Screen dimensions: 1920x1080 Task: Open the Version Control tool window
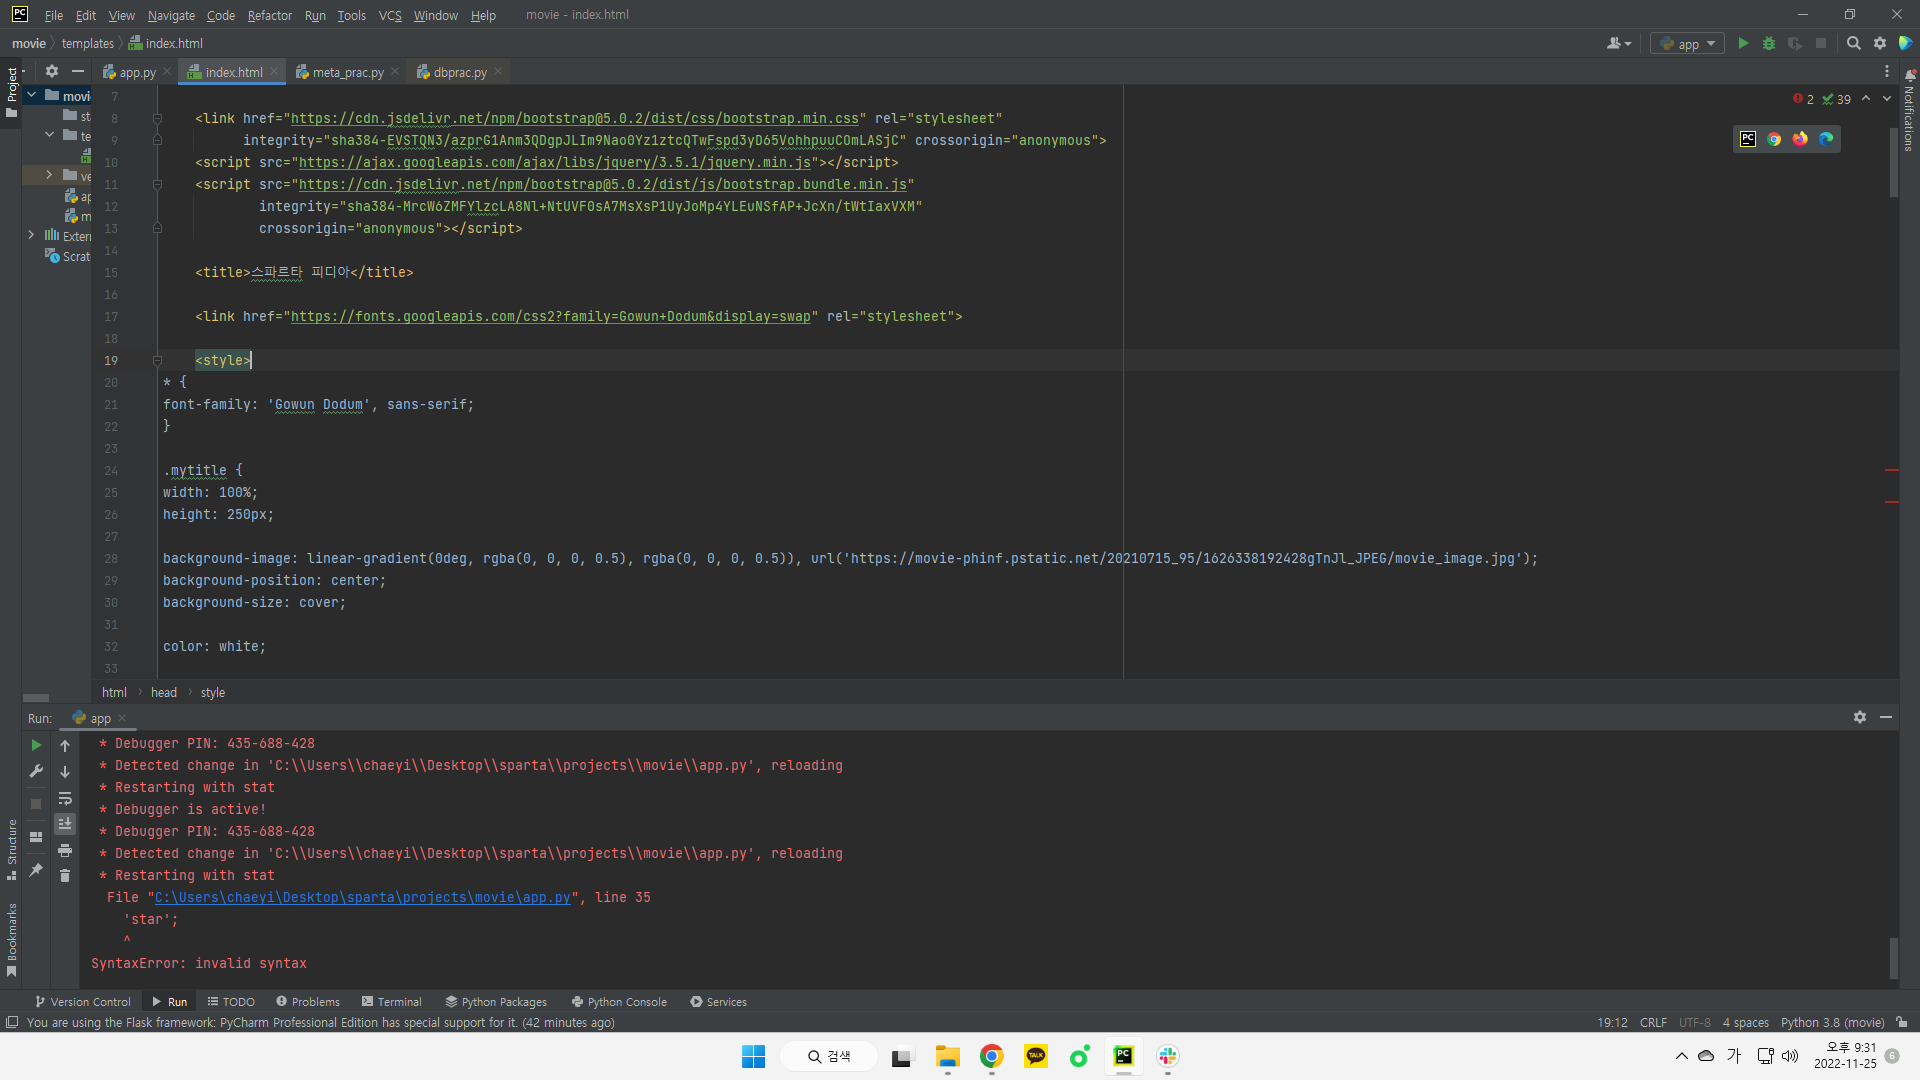83,1002
